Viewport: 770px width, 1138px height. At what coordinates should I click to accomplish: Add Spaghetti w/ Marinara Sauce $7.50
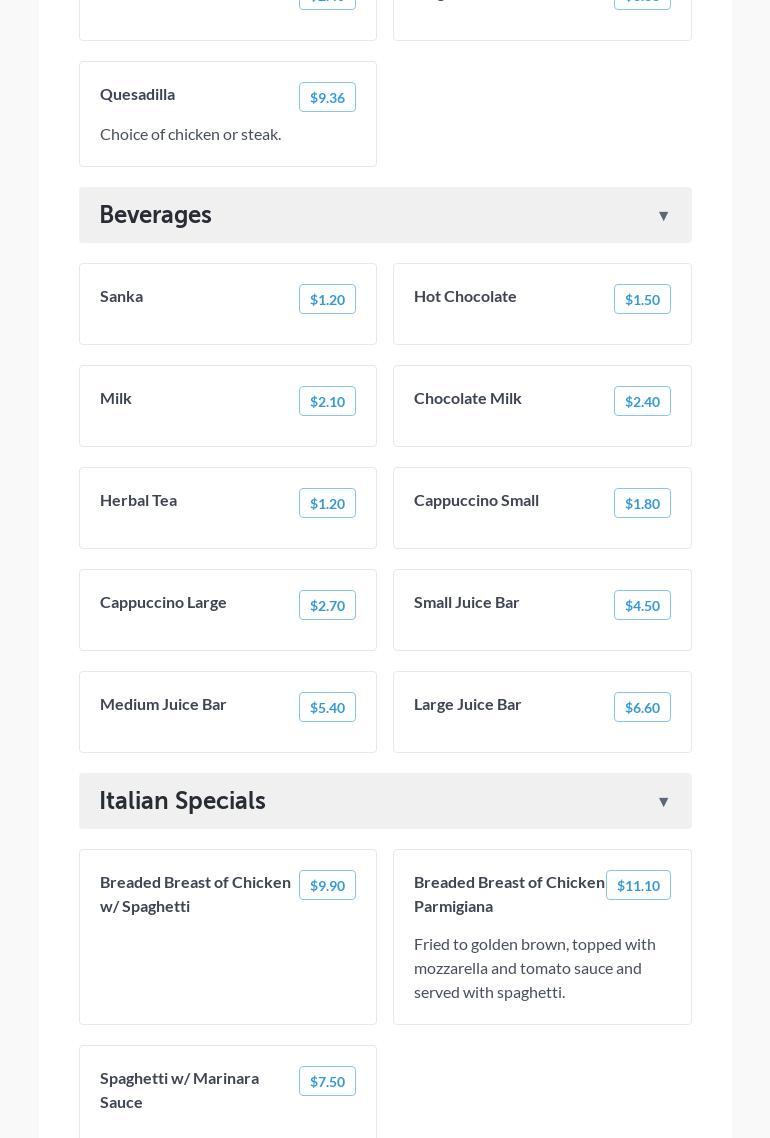click(327, 1081)
